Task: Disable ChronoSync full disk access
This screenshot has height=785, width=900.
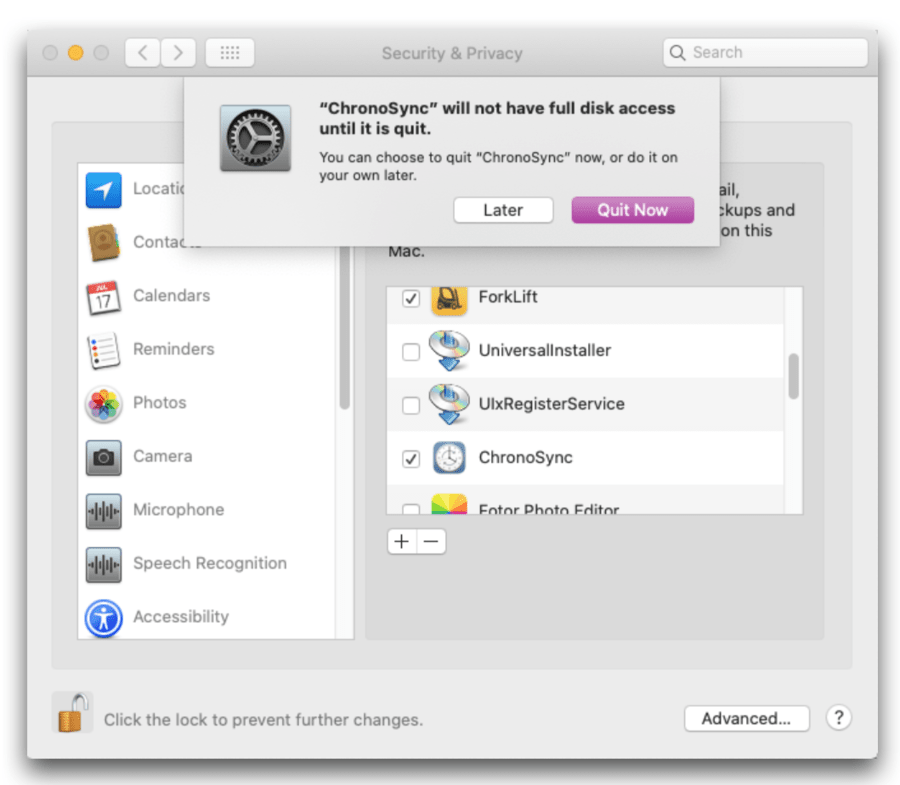Action: coord(410,459)
